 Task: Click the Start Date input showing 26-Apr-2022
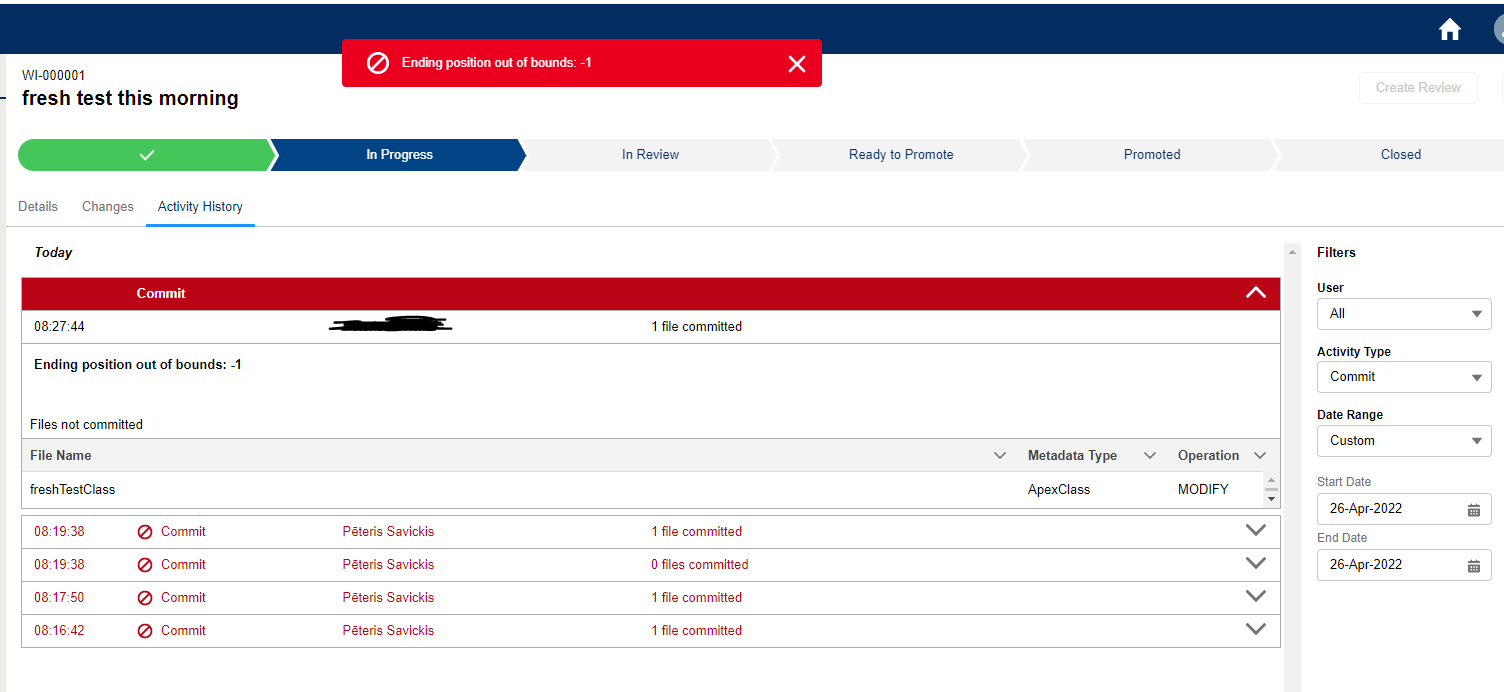pos(1390,509)
